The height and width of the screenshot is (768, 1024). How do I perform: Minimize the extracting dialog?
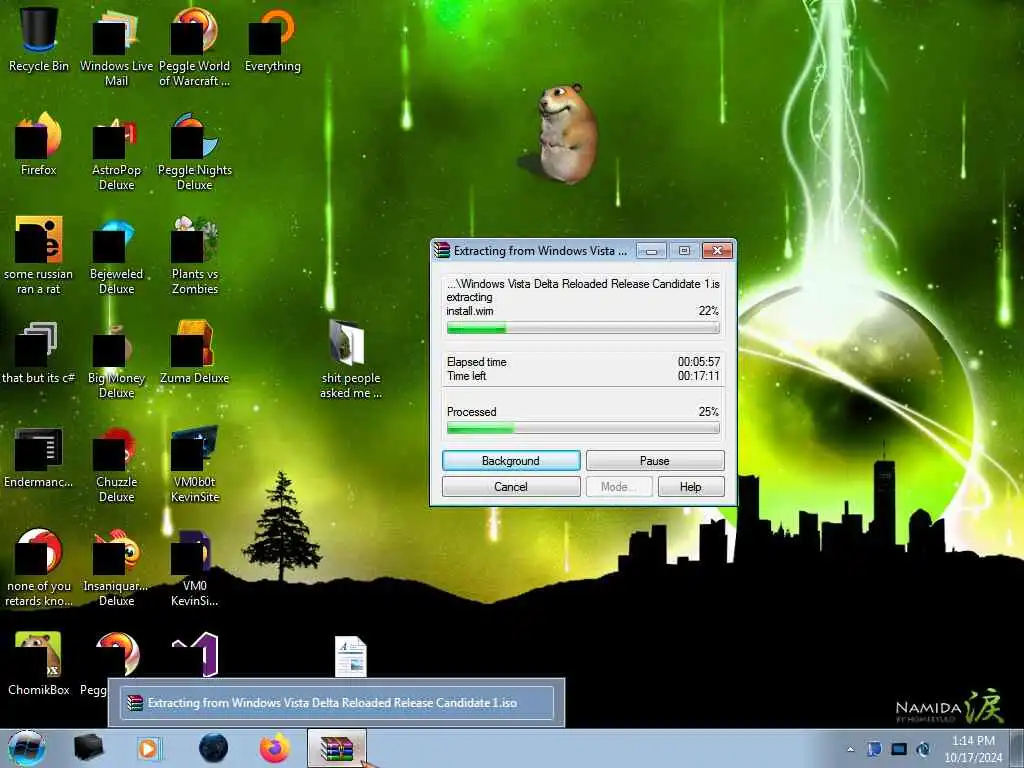pos(650,251)
